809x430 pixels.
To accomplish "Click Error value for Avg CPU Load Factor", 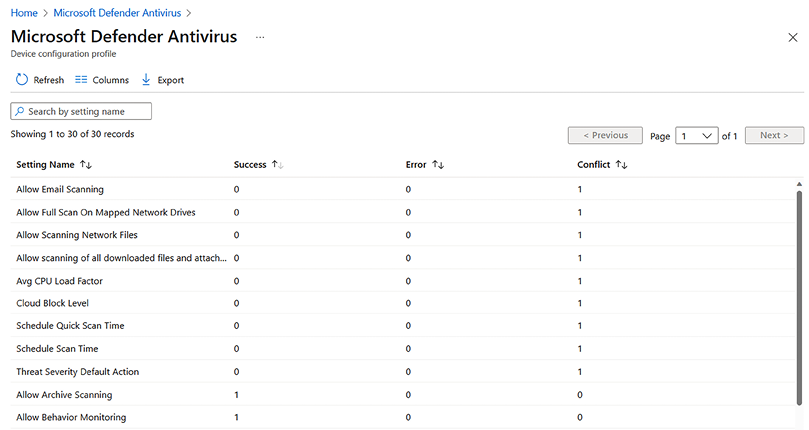I will [x=408, y=281].
